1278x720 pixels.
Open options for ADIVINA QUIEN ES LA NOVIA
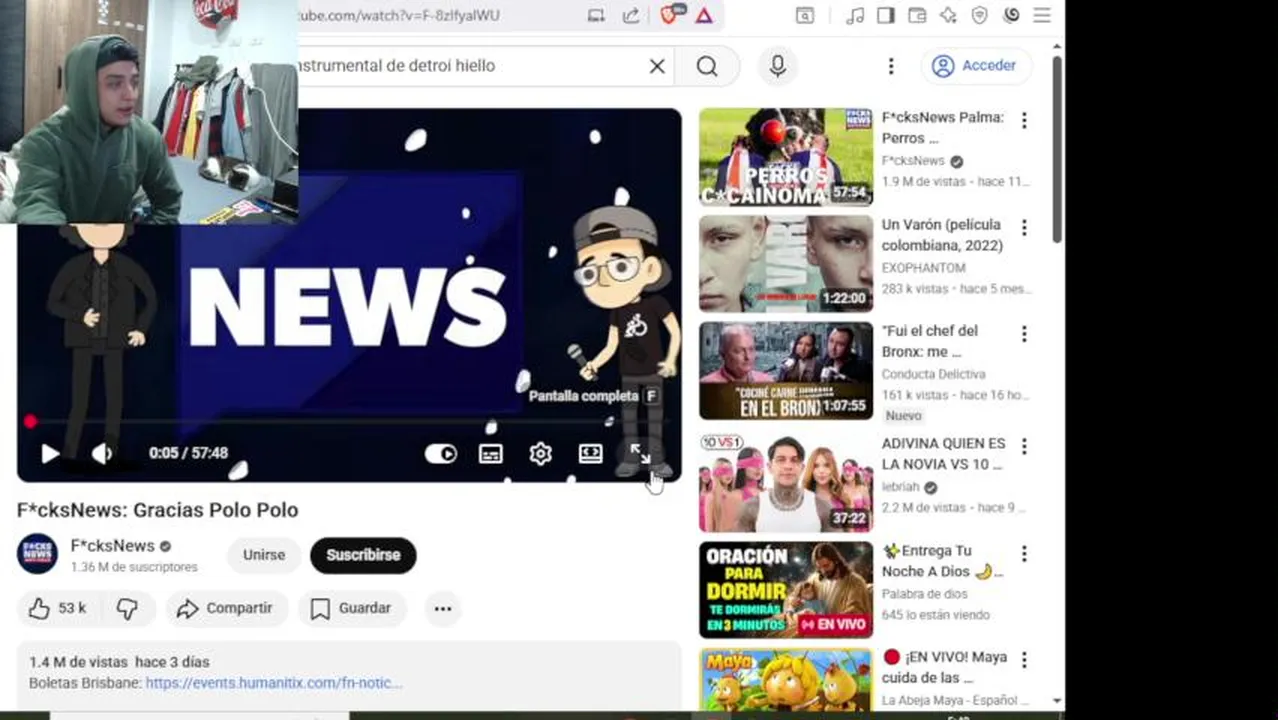tap(1024, 446)
